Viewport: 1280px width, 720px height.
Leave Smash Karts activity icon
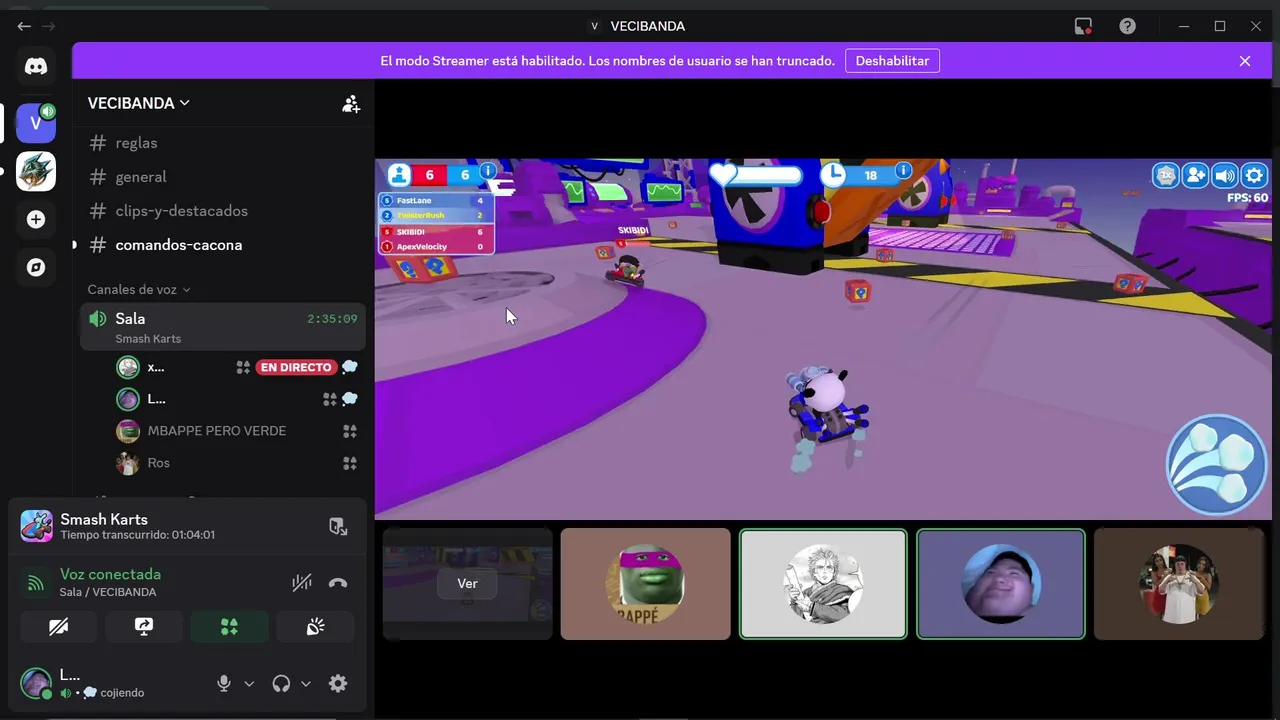click(x=338, y=526)
